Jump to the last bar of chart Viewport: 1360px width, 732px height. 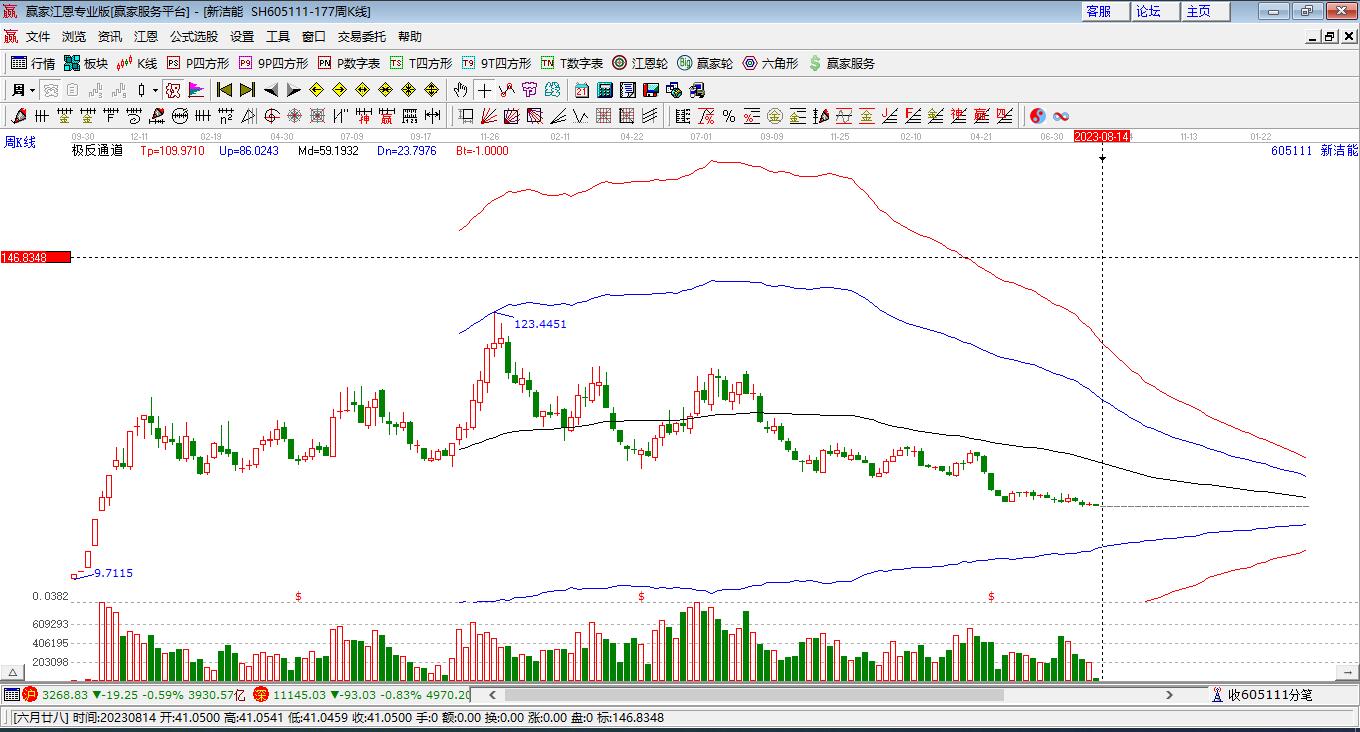[247, 90]
